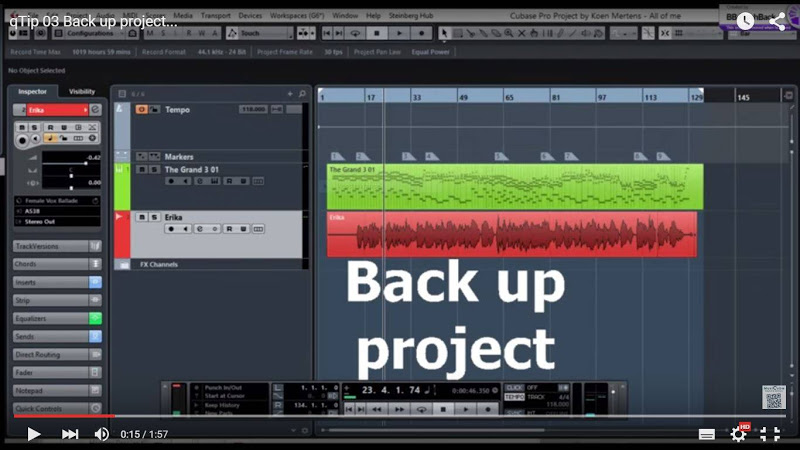Image resolution: width=800 pixels, height=450 pixels.
Task: Expand the Notepad inspector section
Action: 57,390
